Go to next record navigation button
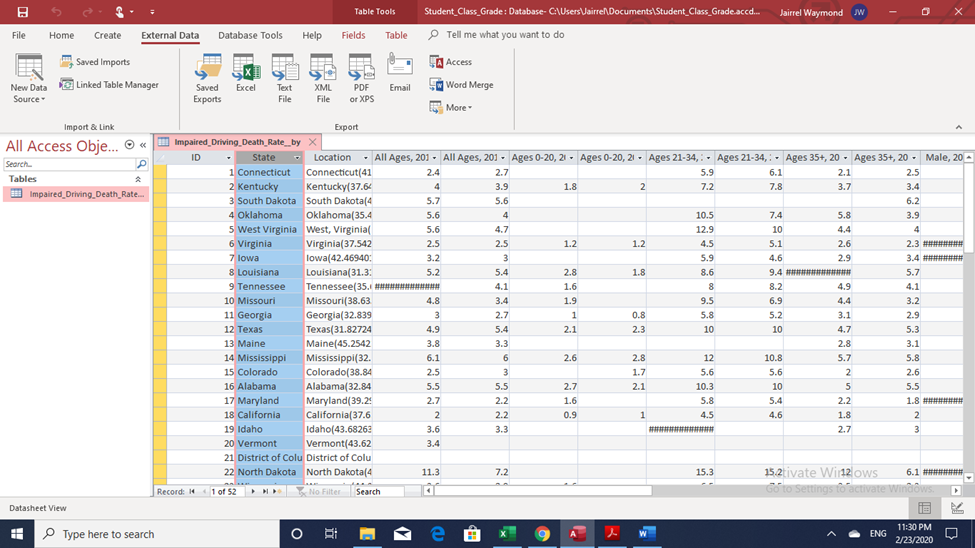Screen dimensions: 975x548 [253, 491]
